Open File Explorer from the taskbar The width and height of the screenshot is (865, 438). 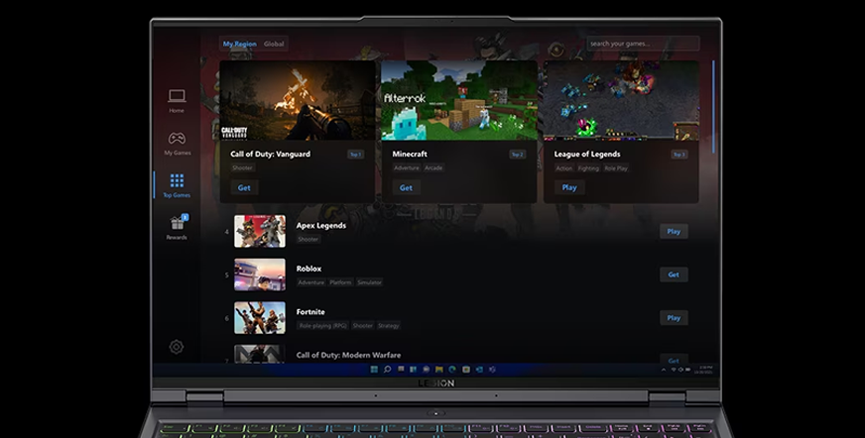[x=439, y=370]
